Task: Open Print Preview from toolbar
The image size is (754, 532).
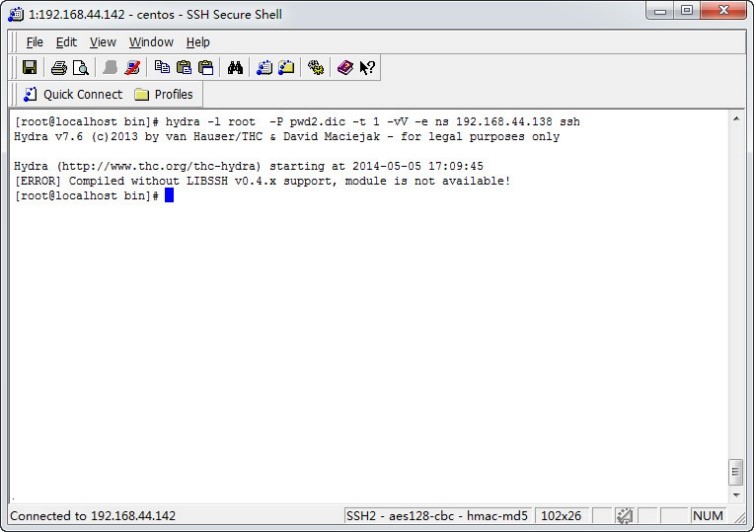Action: [x=81, y=67]
